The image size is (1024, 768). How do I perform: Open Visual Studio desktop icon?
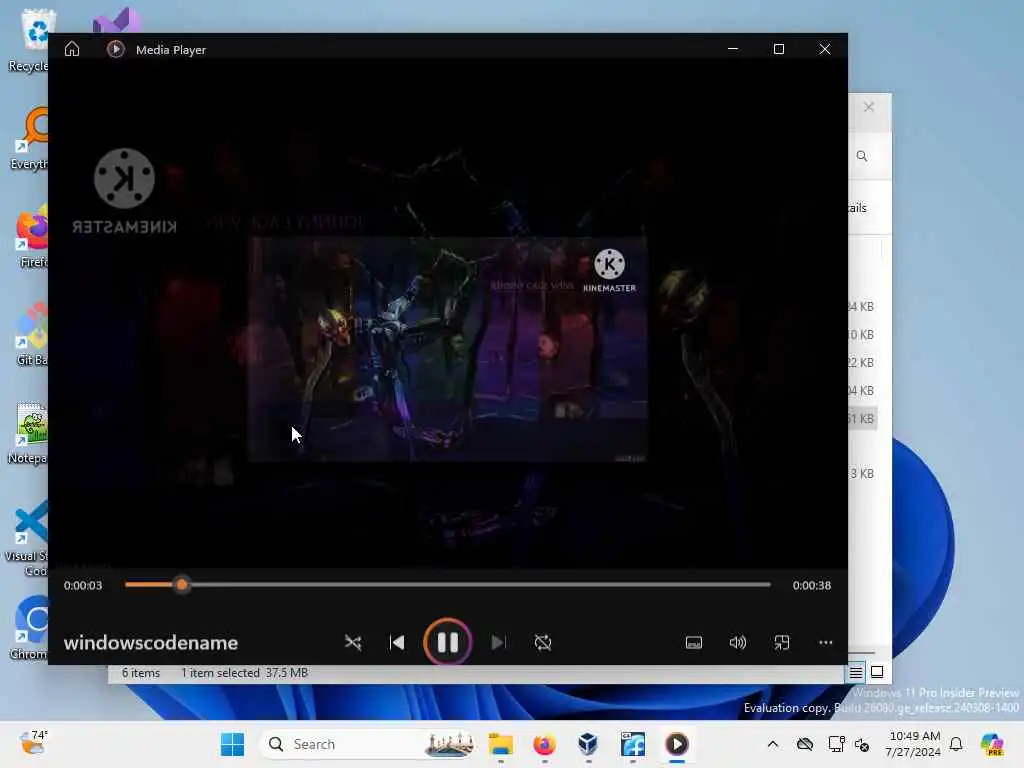pyautogui.click(x=116, y=20)
